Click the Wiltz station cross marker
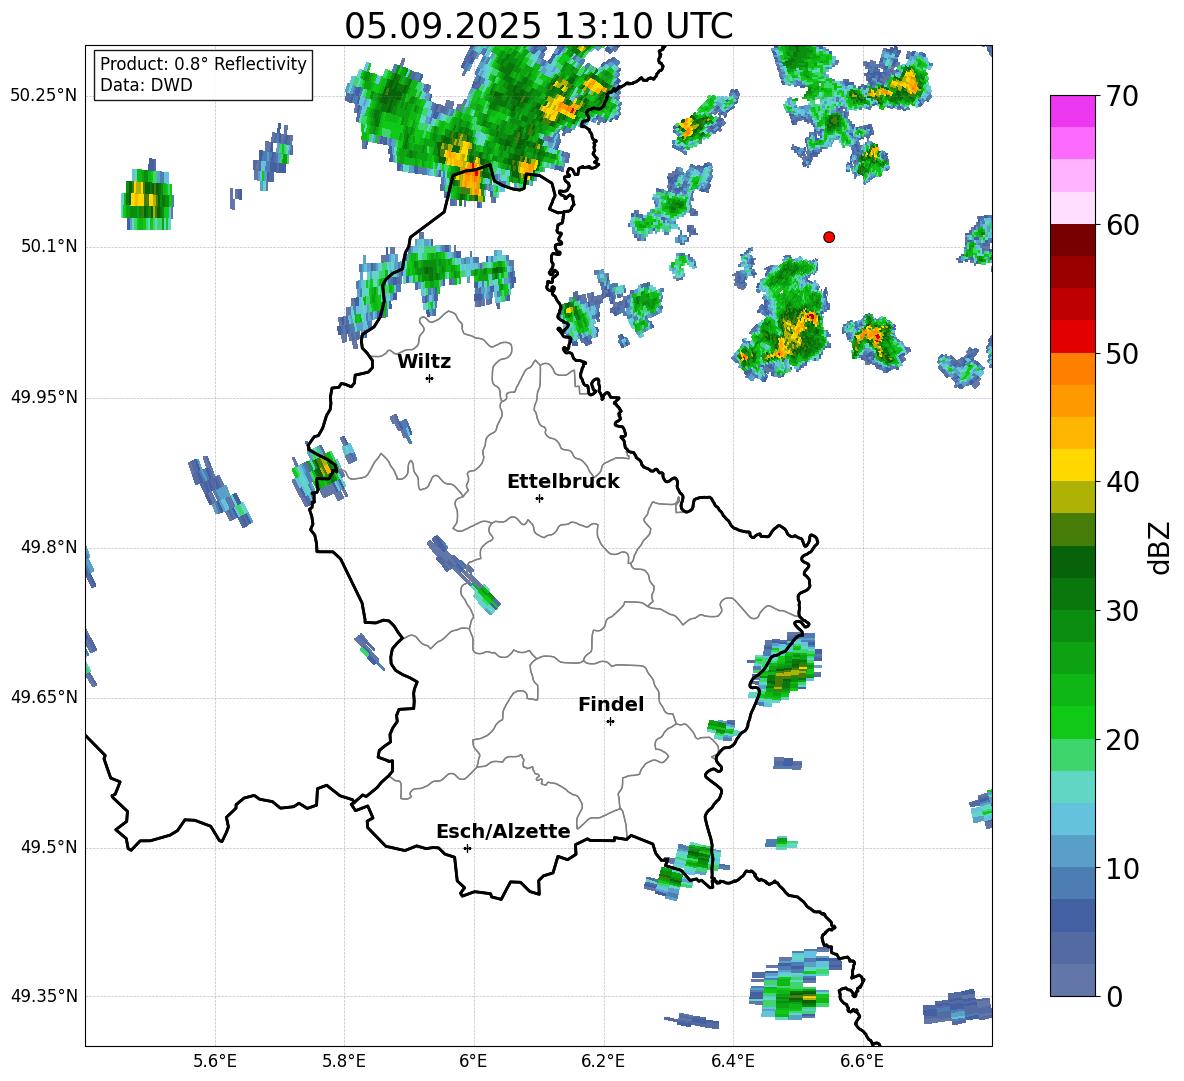1184x1081 pixels. [x=429, y=378]
